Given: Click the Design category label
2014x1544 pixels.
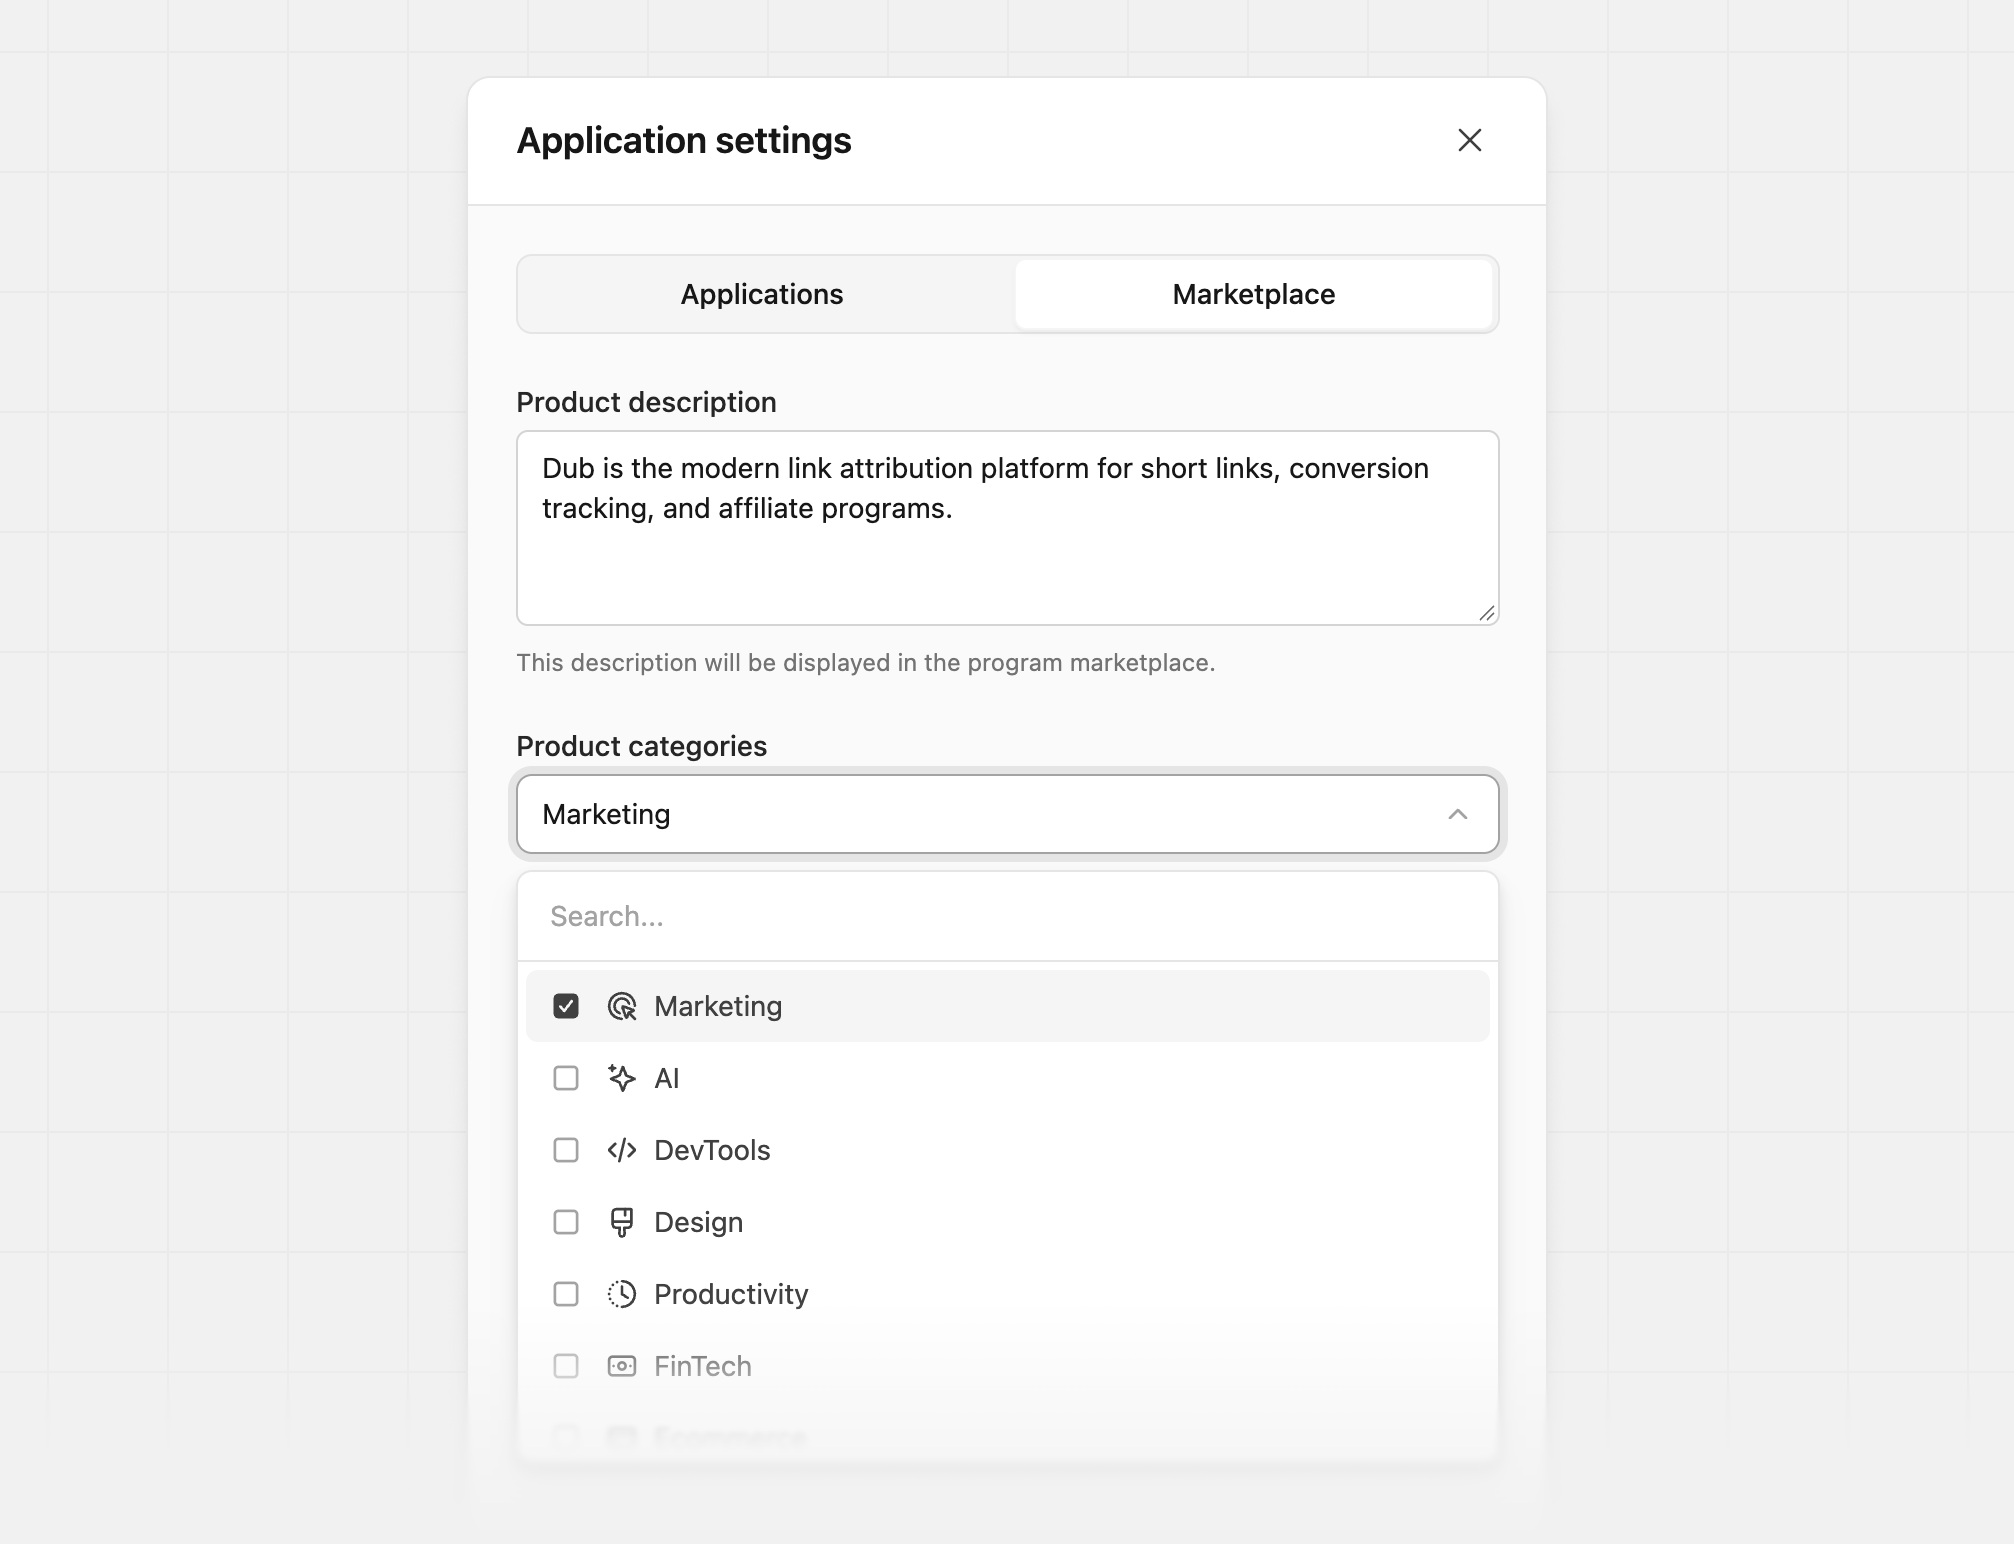Looking at the screenshot, I should click(698, 1222).
